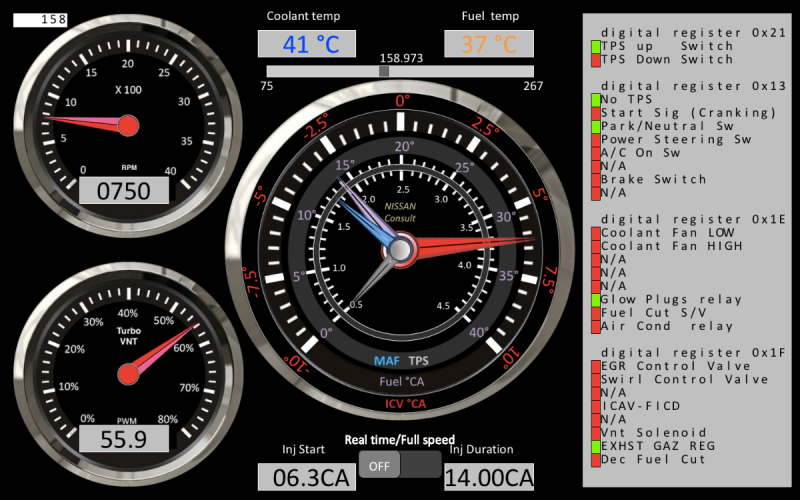Click the small 158 field at top left
The image size is (800, 500).
pos(41,19)
